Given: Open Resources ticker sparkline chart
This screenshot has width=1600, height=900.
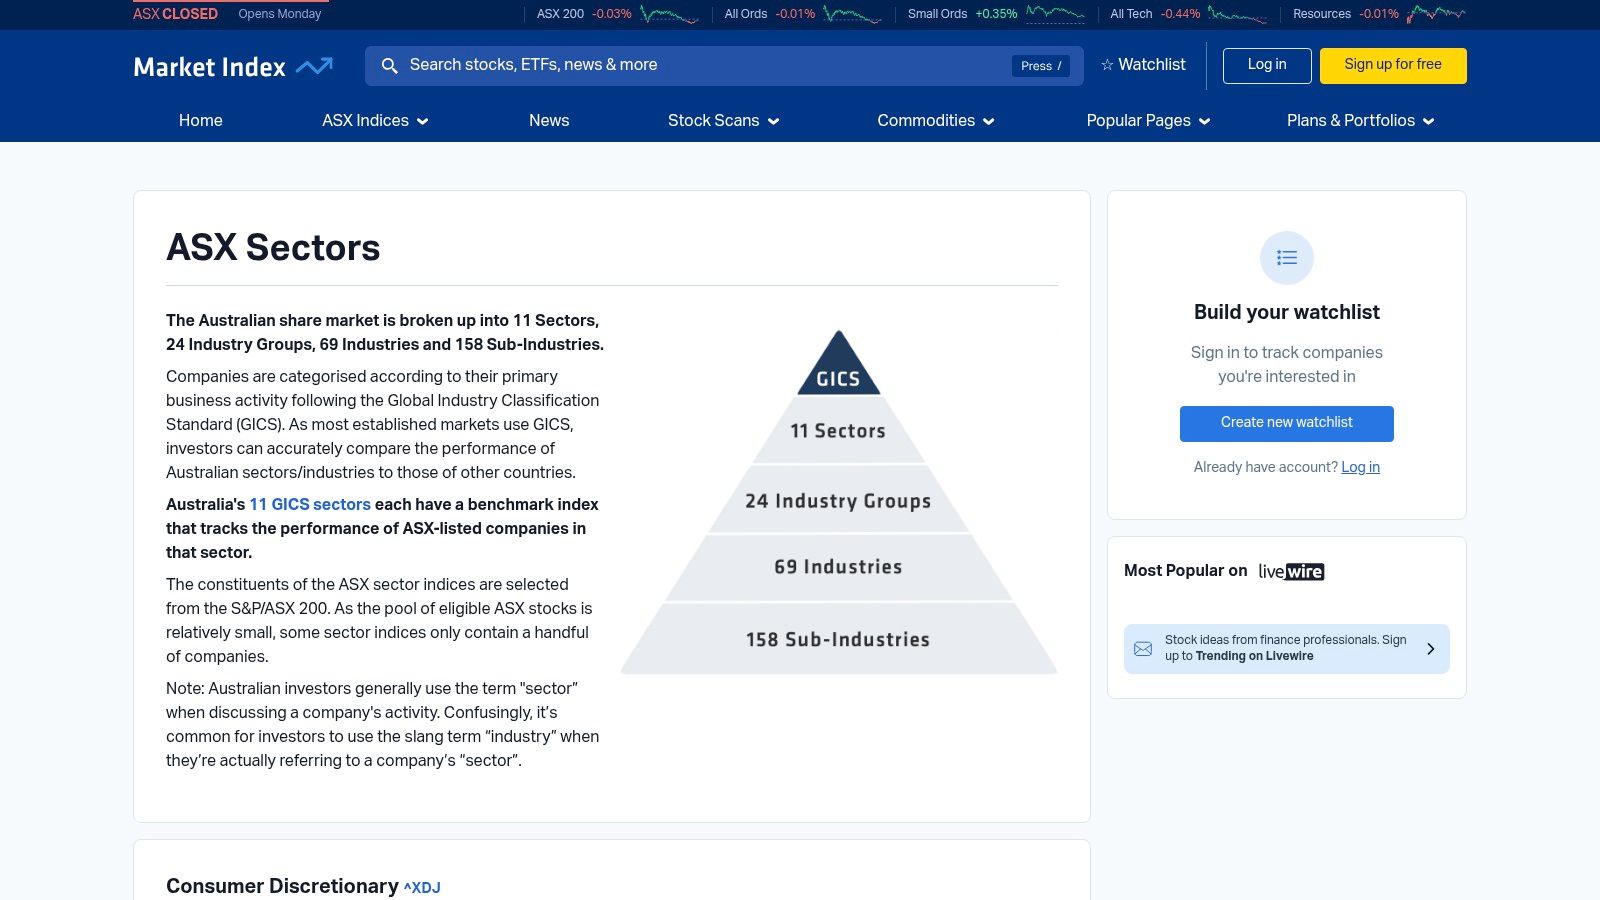Looking at the screenshot, I should [x=1436, y=14].
